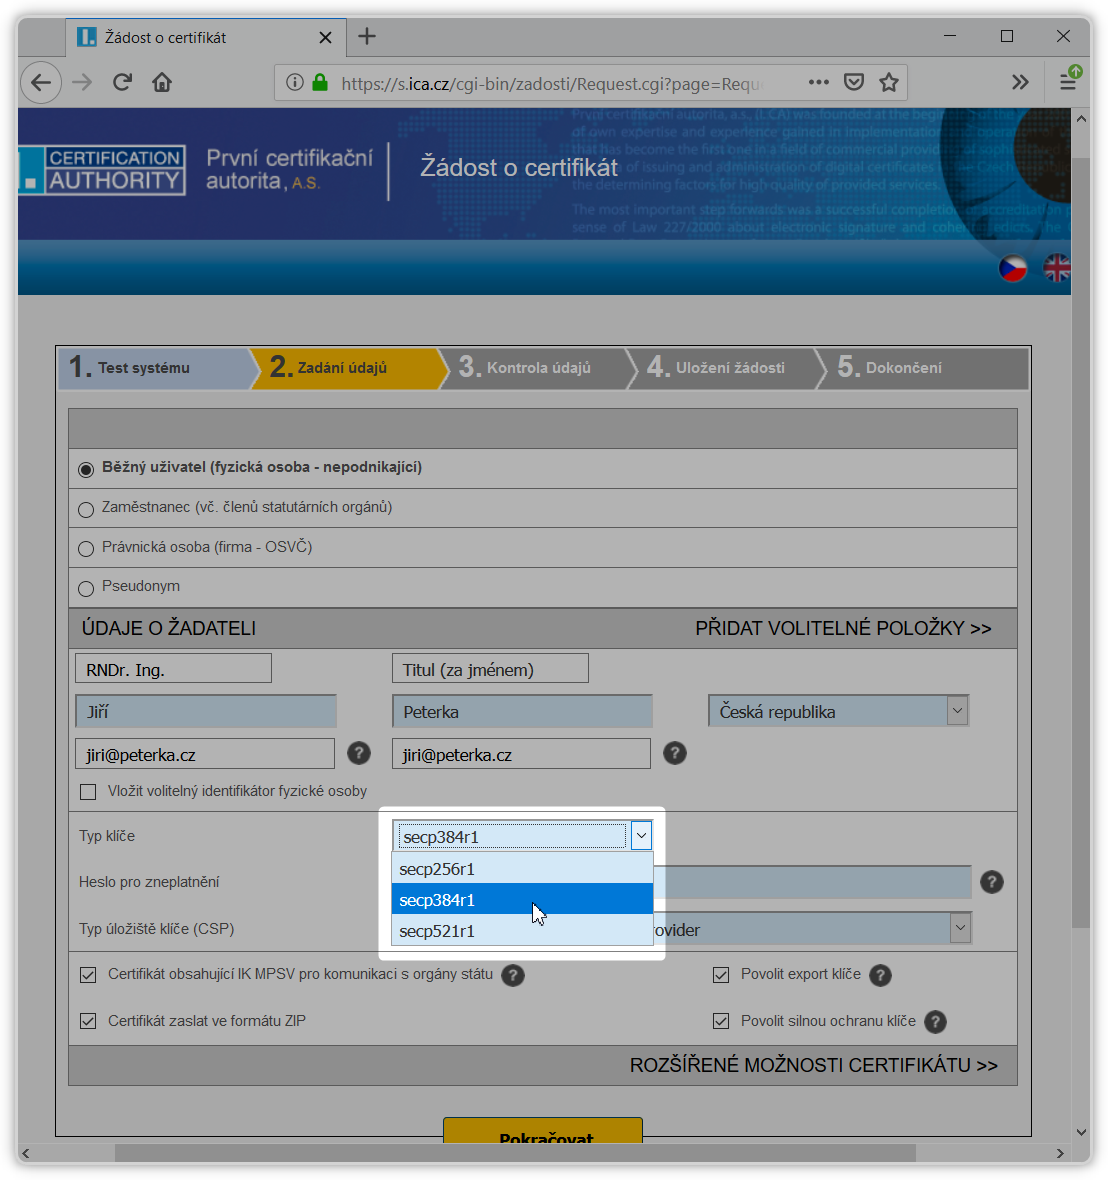The width and height of the screenshot is (1108, 1180).
Task: Click the green padlock security icon
Action: pos(320,82)
